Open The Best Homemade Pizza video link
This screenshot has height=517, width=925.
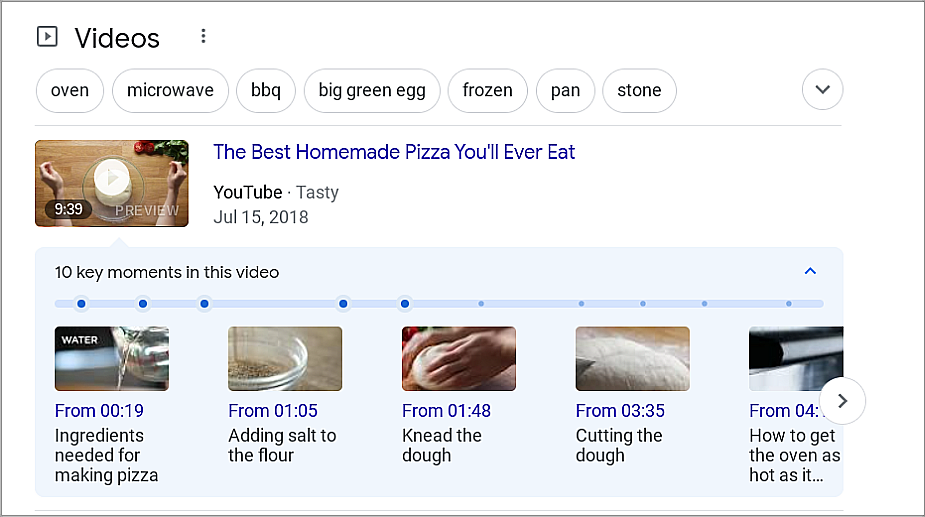(x=394, y=152)
